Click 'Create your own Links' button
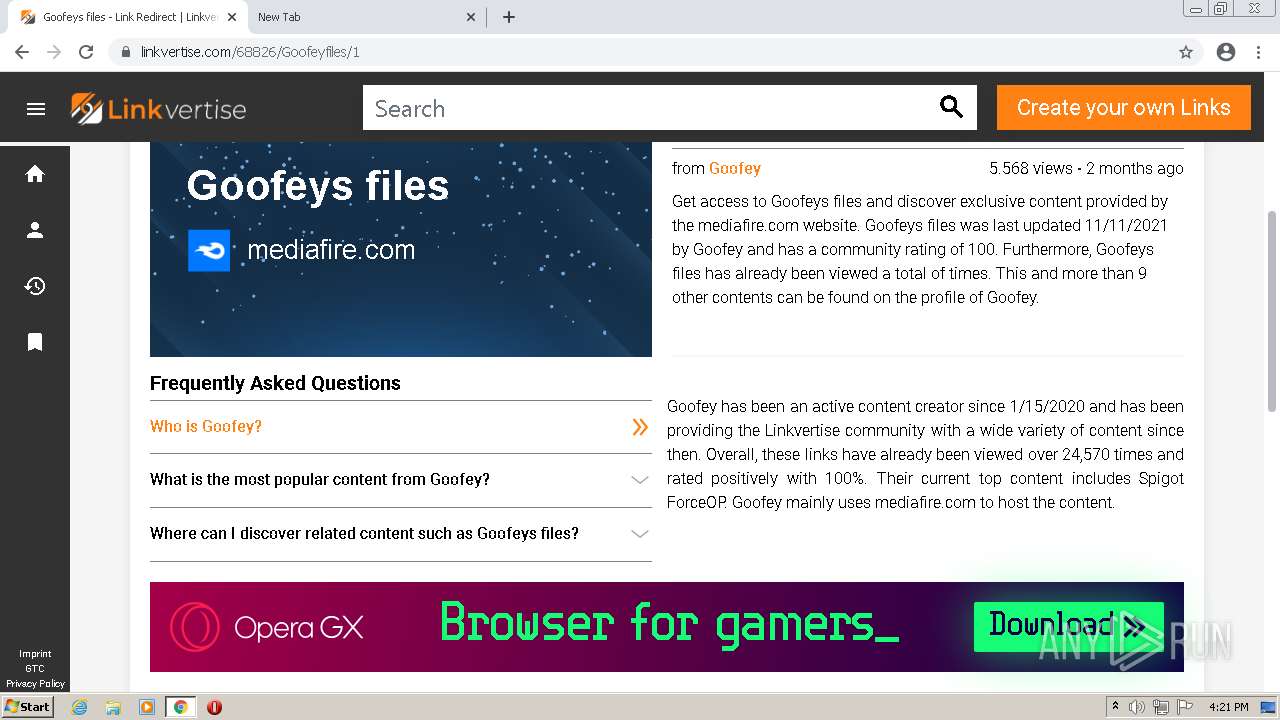Screen dimensions: 1280x720 (1124, 108)
